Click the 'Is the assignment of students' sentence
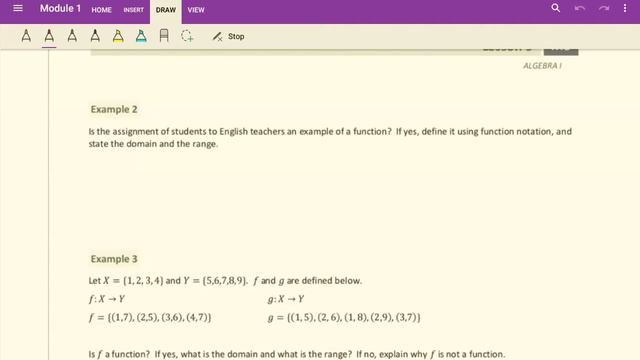The height and width of the screenshot is (360, 640). tap(330, 131)
